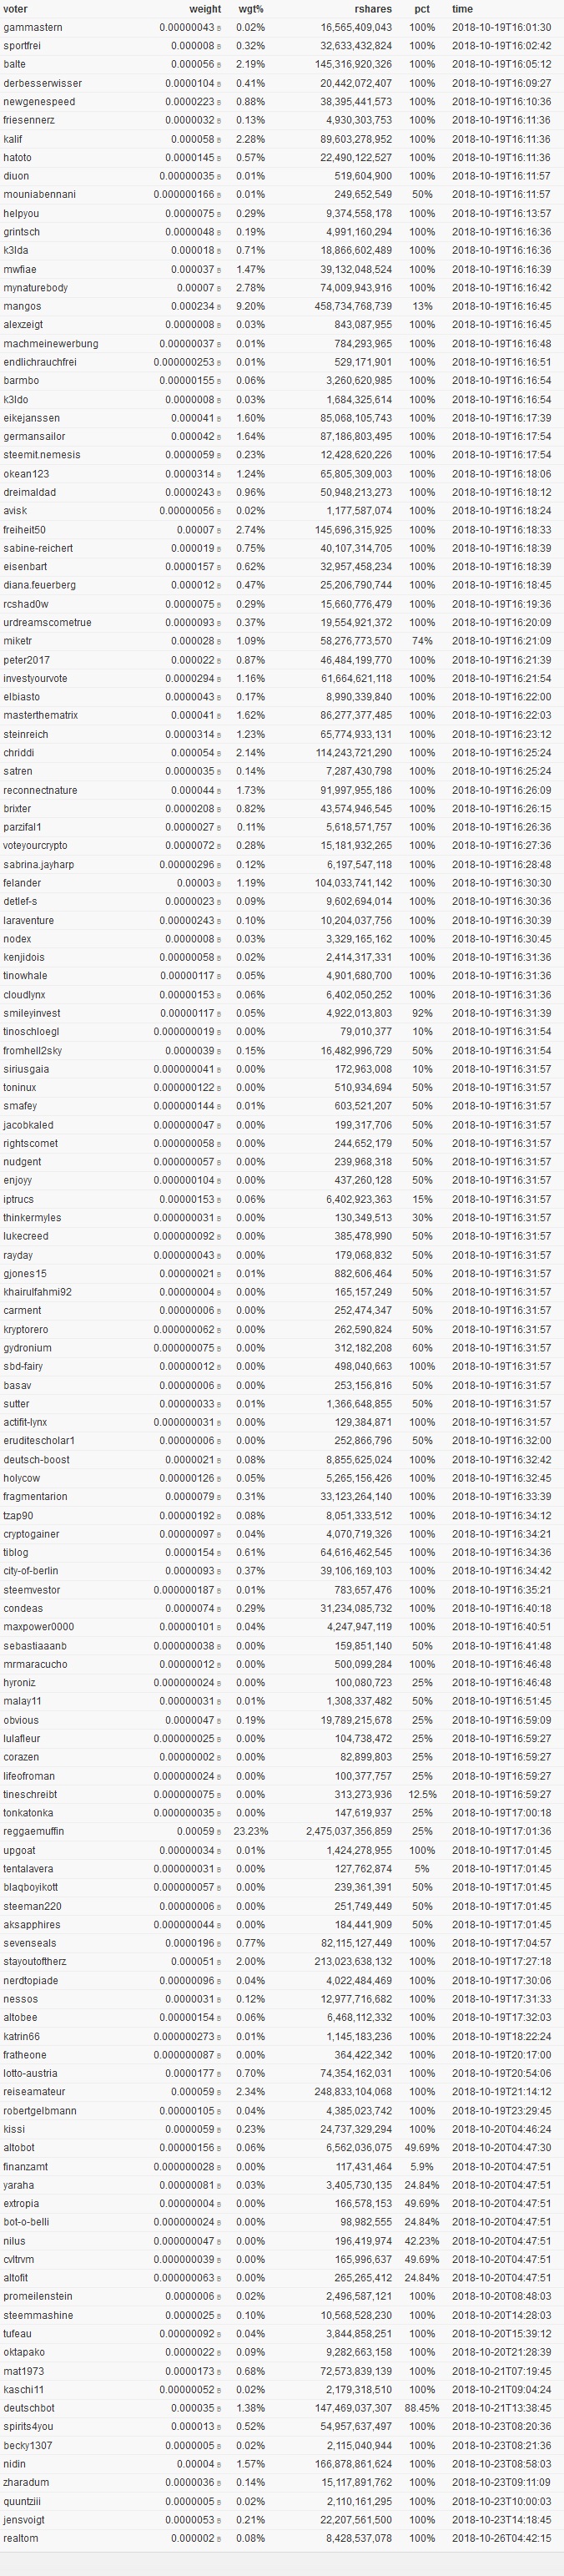Select the wgt% column header
Image resolution: width=564 pixels, height=2576 pixels.
(250, 9)
